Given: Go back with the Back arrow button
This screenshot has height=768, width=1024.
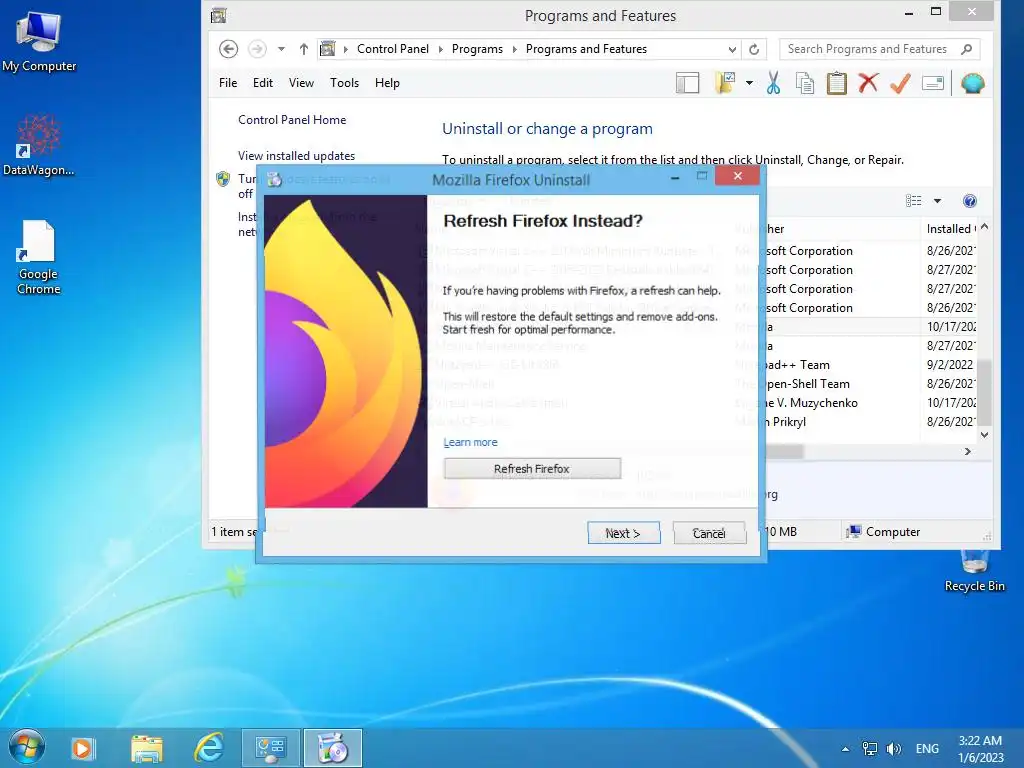Looking at the screenshot, I should [x=229, y=49].
